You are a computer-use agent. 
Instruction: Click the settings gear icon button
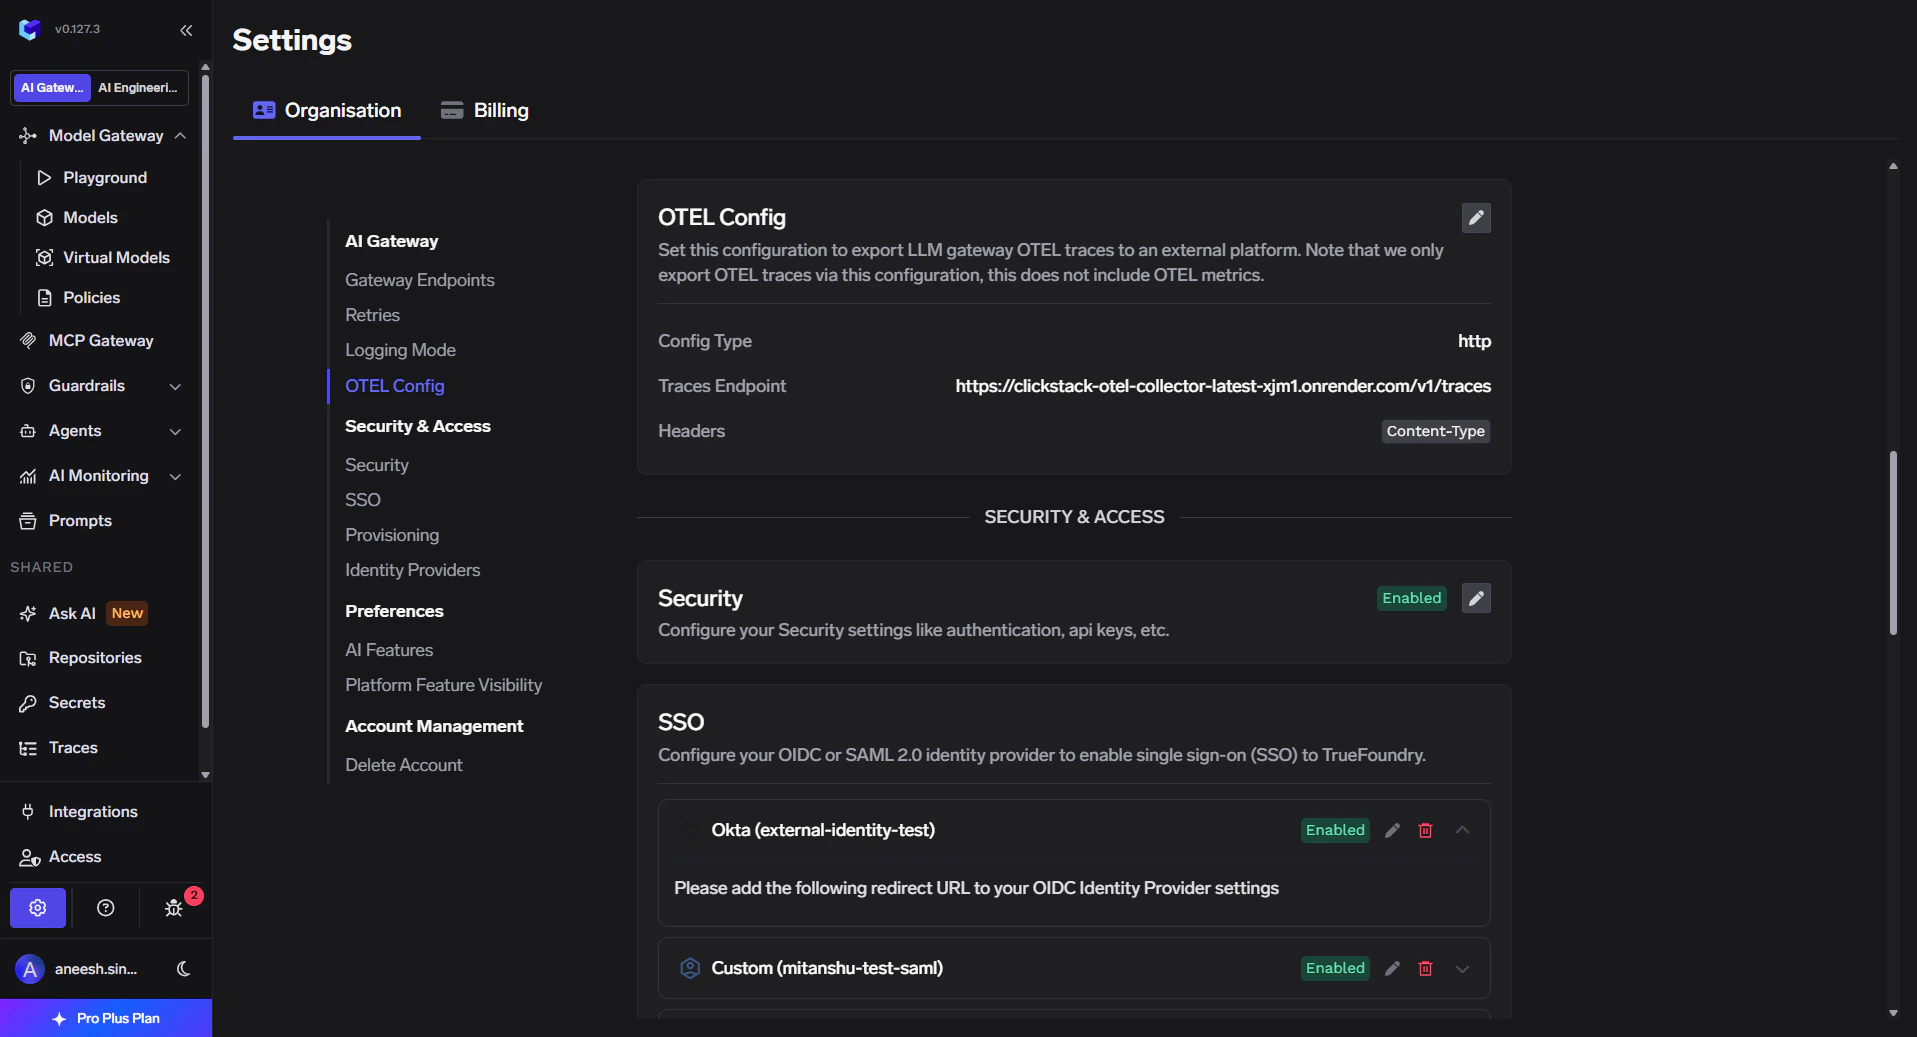[x=38, y=908]
